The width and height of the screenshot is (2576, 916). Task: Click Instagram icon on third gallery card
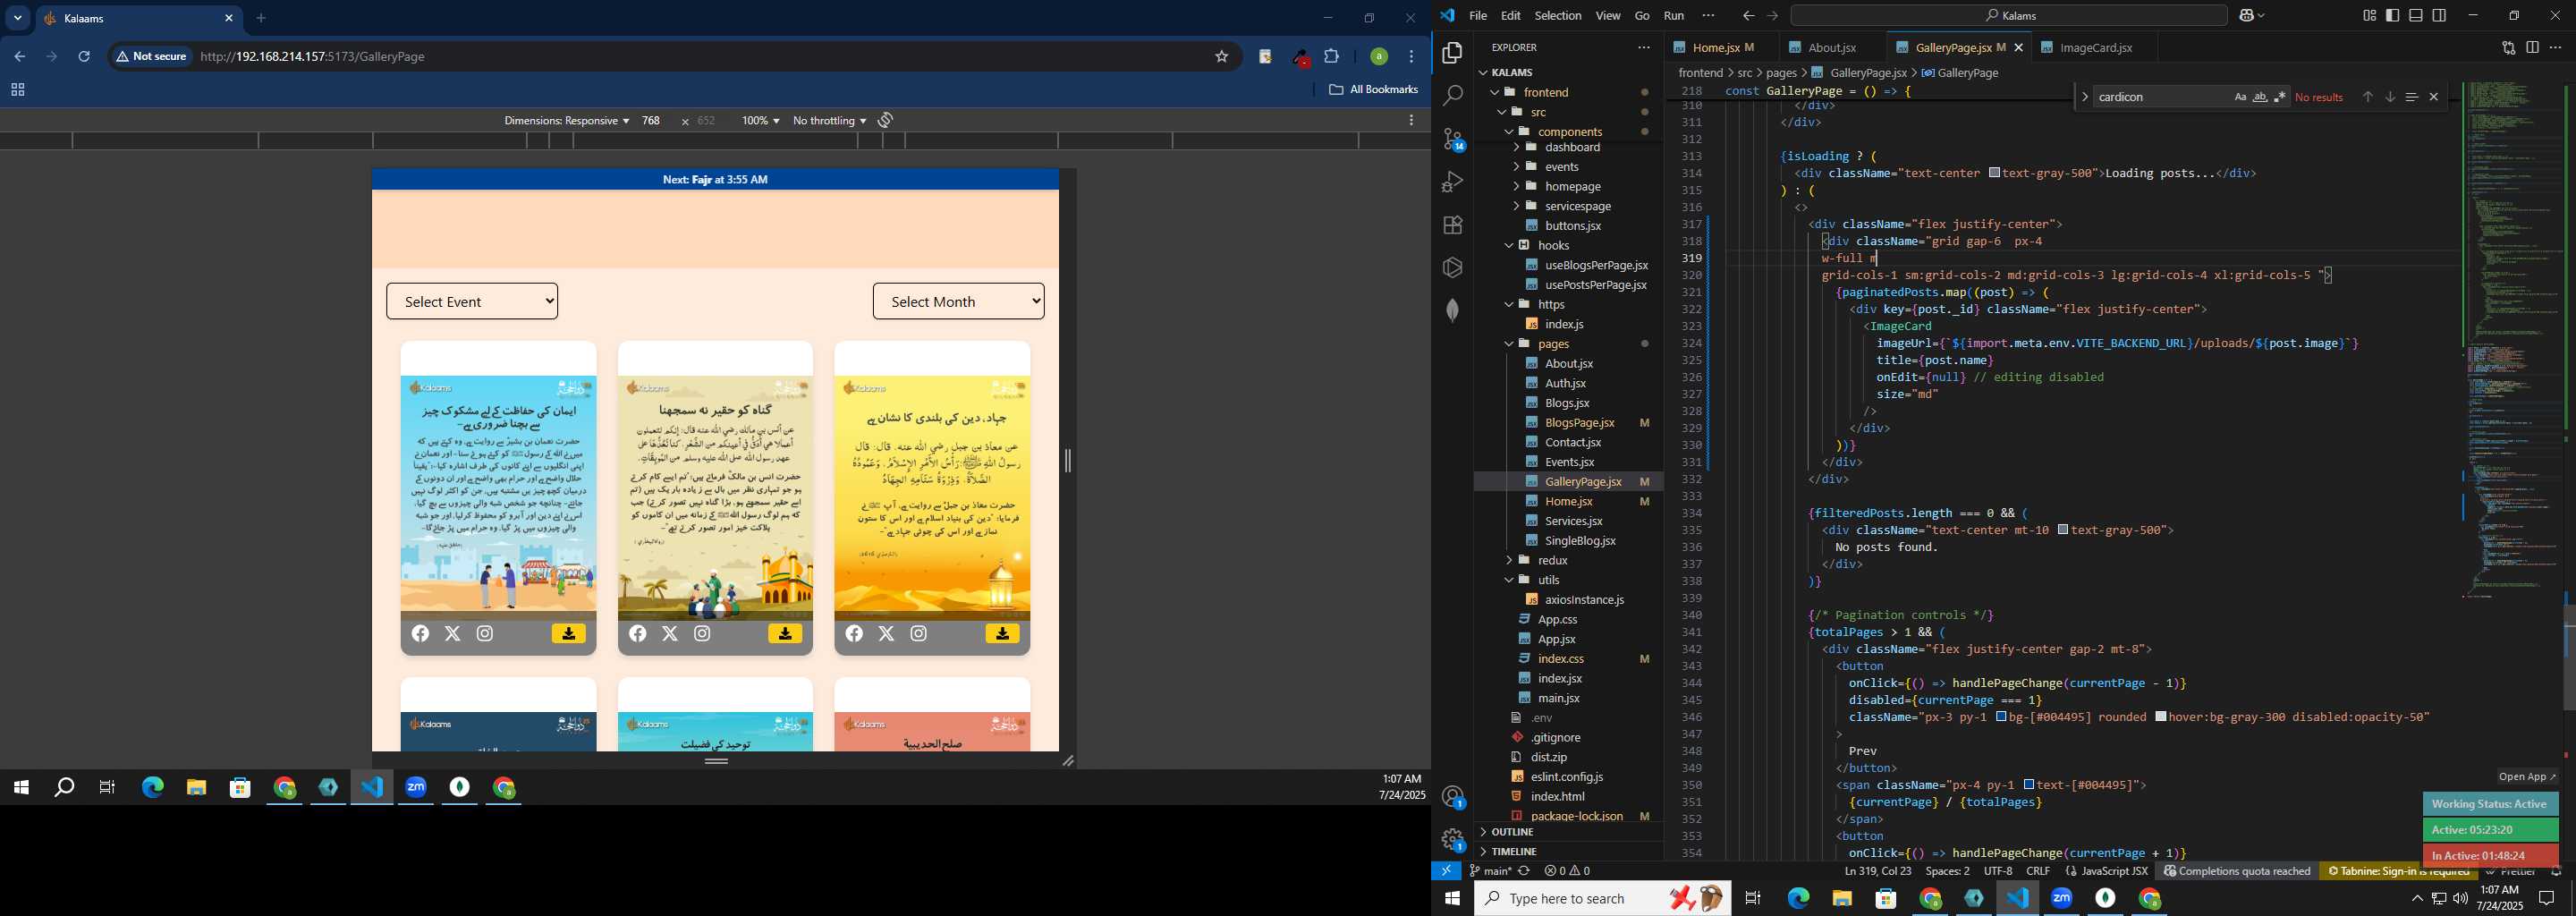pyautogui.click(x=919, y=634)
